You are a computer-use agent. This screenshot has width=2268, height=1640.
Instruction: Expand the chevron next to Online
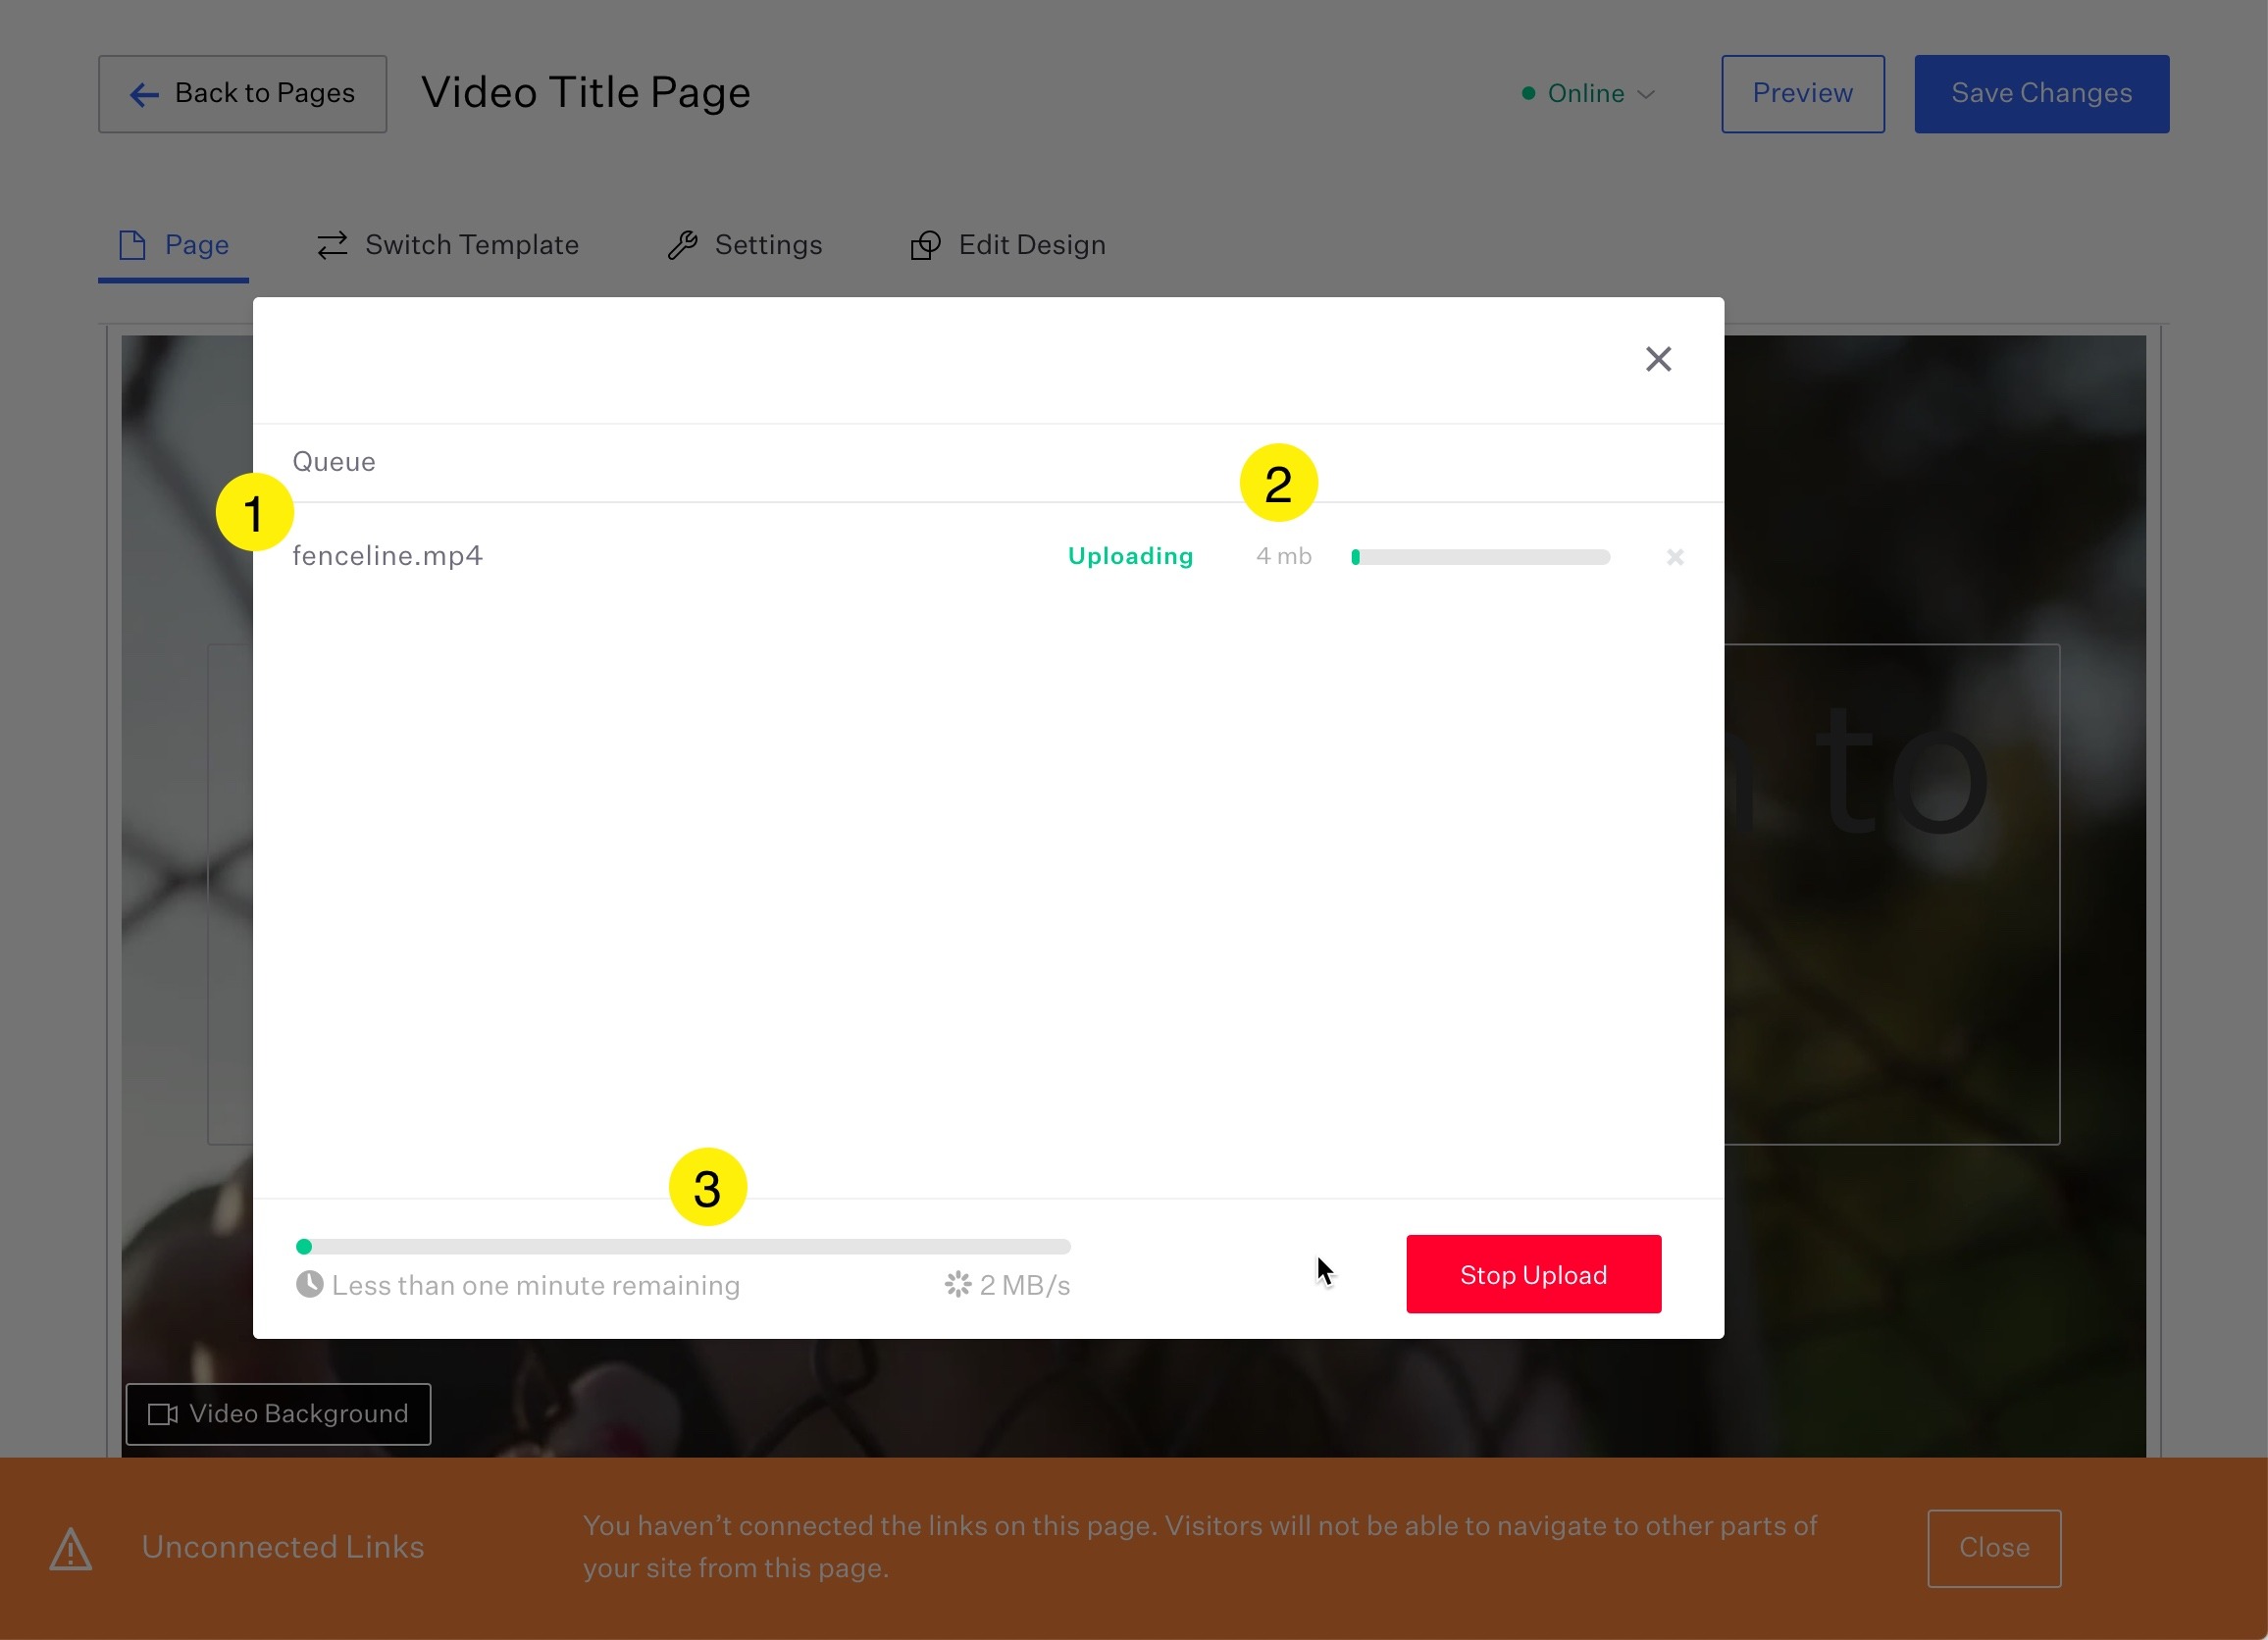[1646, 94]
